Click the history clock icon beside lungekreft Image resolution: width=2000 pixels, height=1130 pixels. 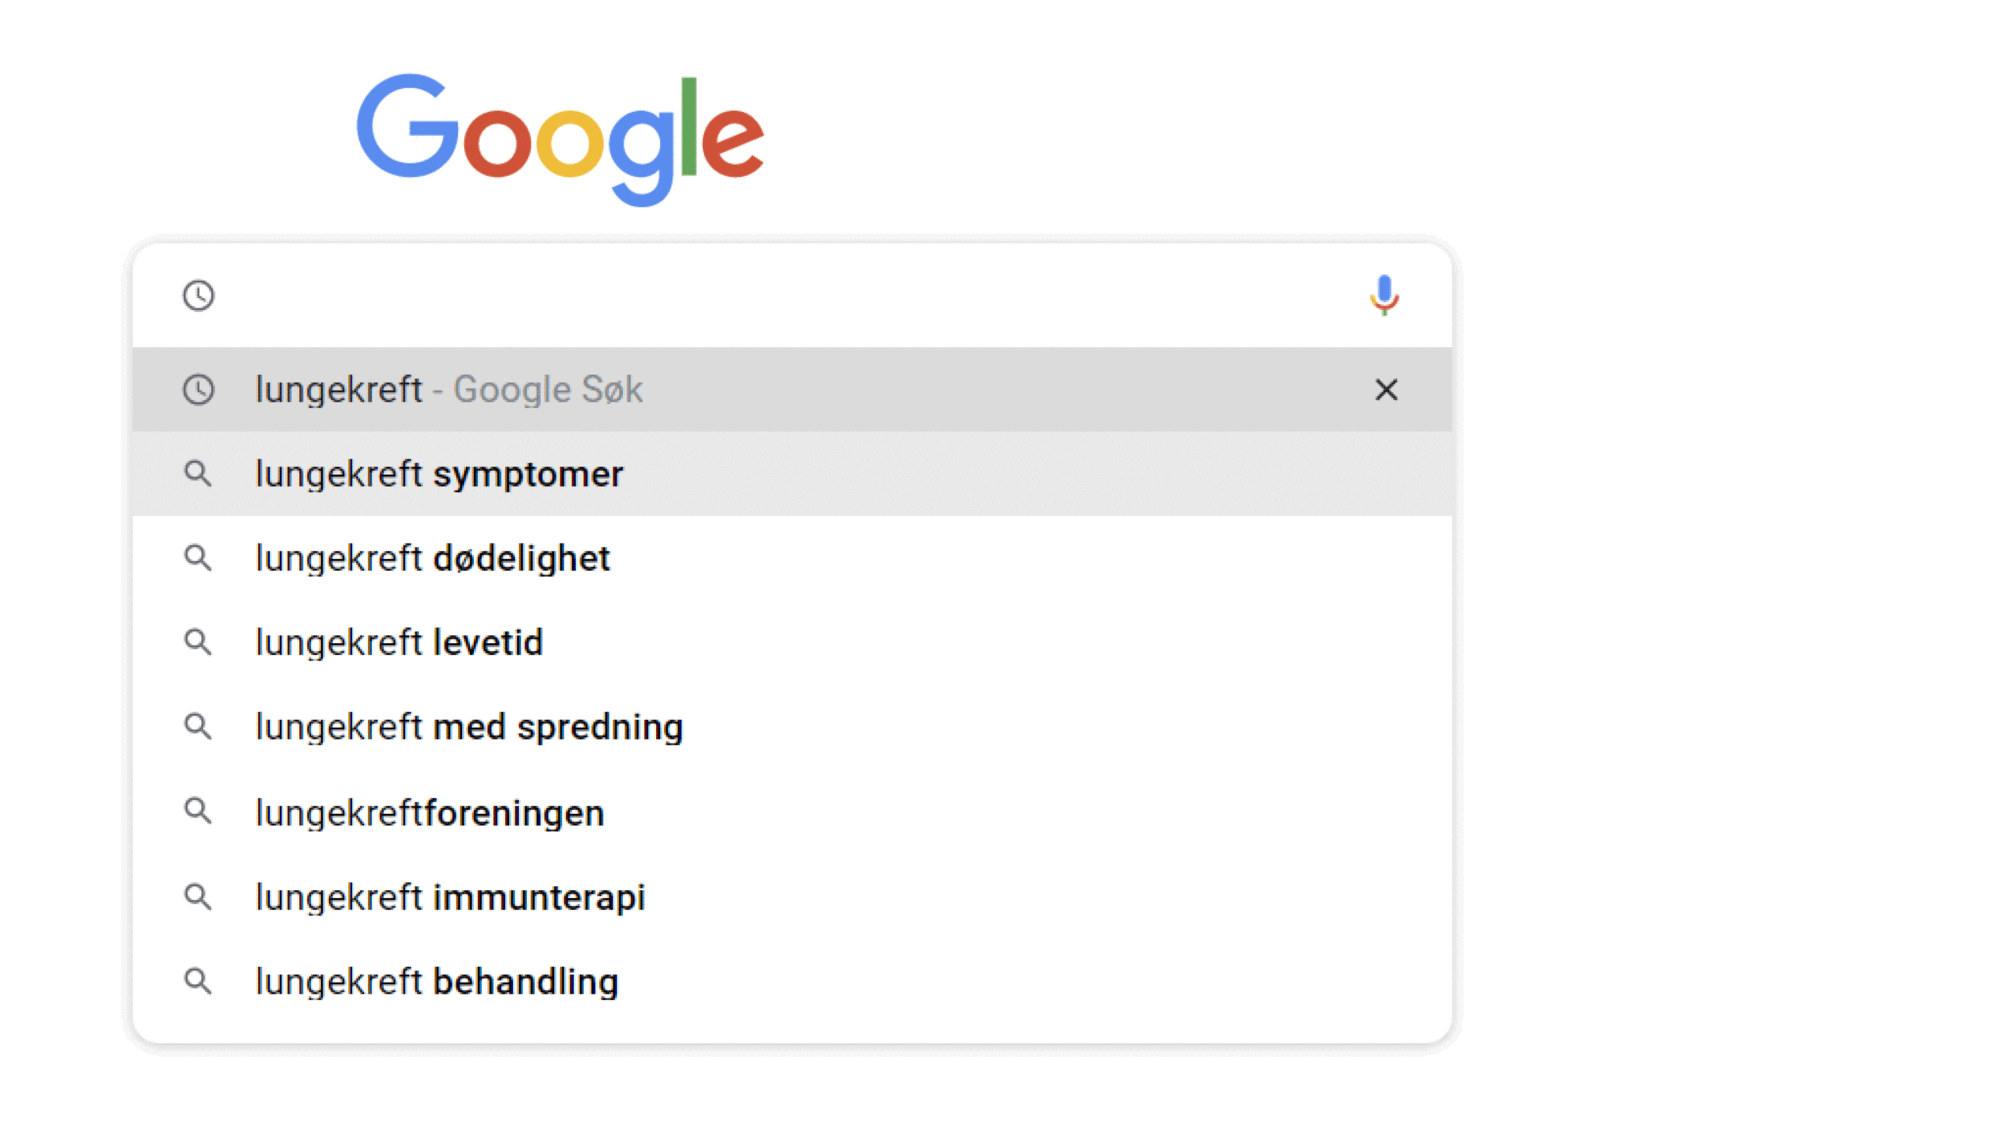click(x=198, y=390)
